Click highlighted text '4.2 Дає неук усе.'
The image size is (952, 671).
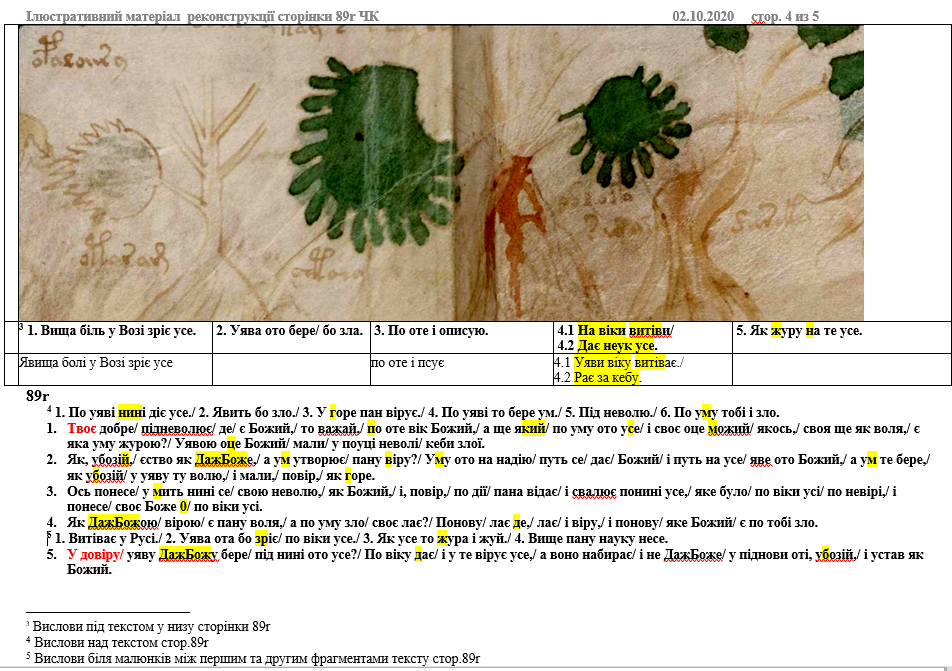(x=607, y=346)
